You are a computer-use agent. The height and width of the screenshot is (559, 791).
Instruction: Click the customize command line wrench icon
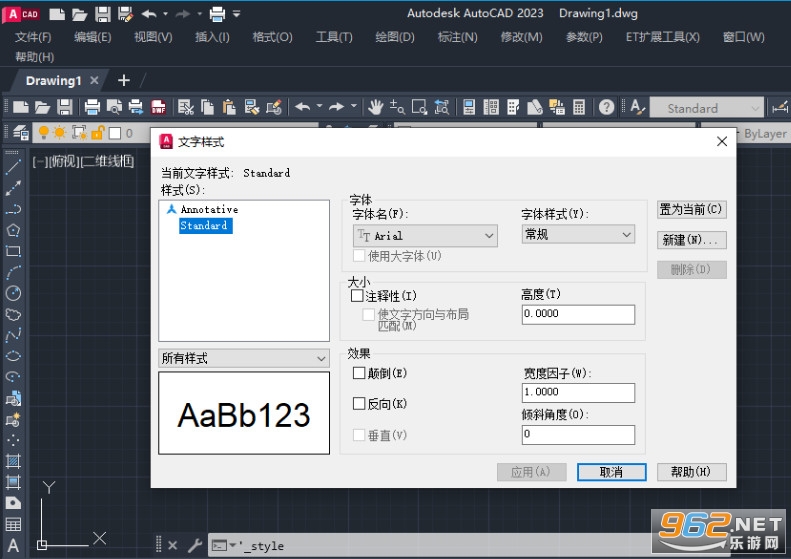195,545
